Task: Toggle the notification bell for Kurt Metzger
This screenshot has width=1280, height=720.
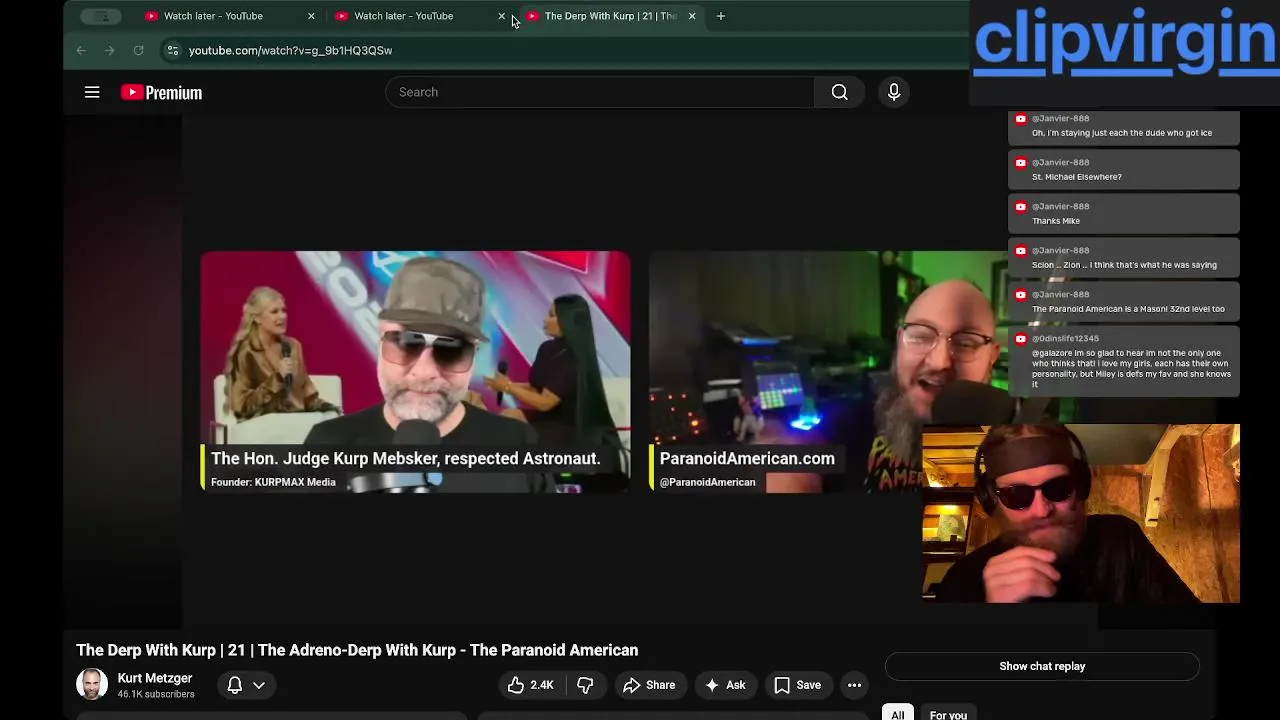Action: tap(234, 685)
